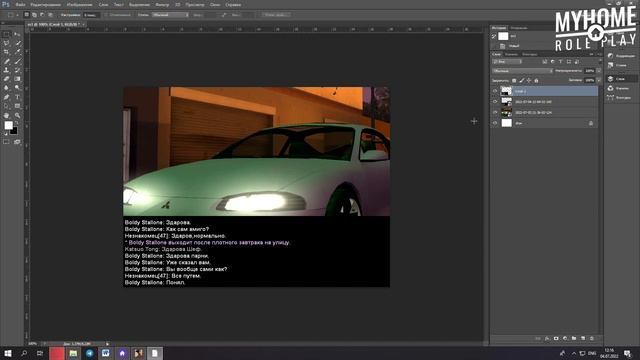The image size is (640, 360).
Task: Select the Type tool
Action: click(17, 97)
